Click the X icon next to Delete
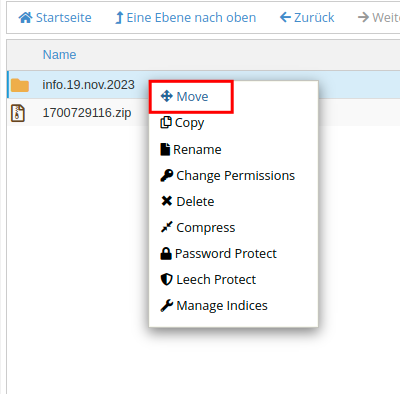The height and width of the screenshot is (394, 400). pyautogui.click(x=166, y=201)
